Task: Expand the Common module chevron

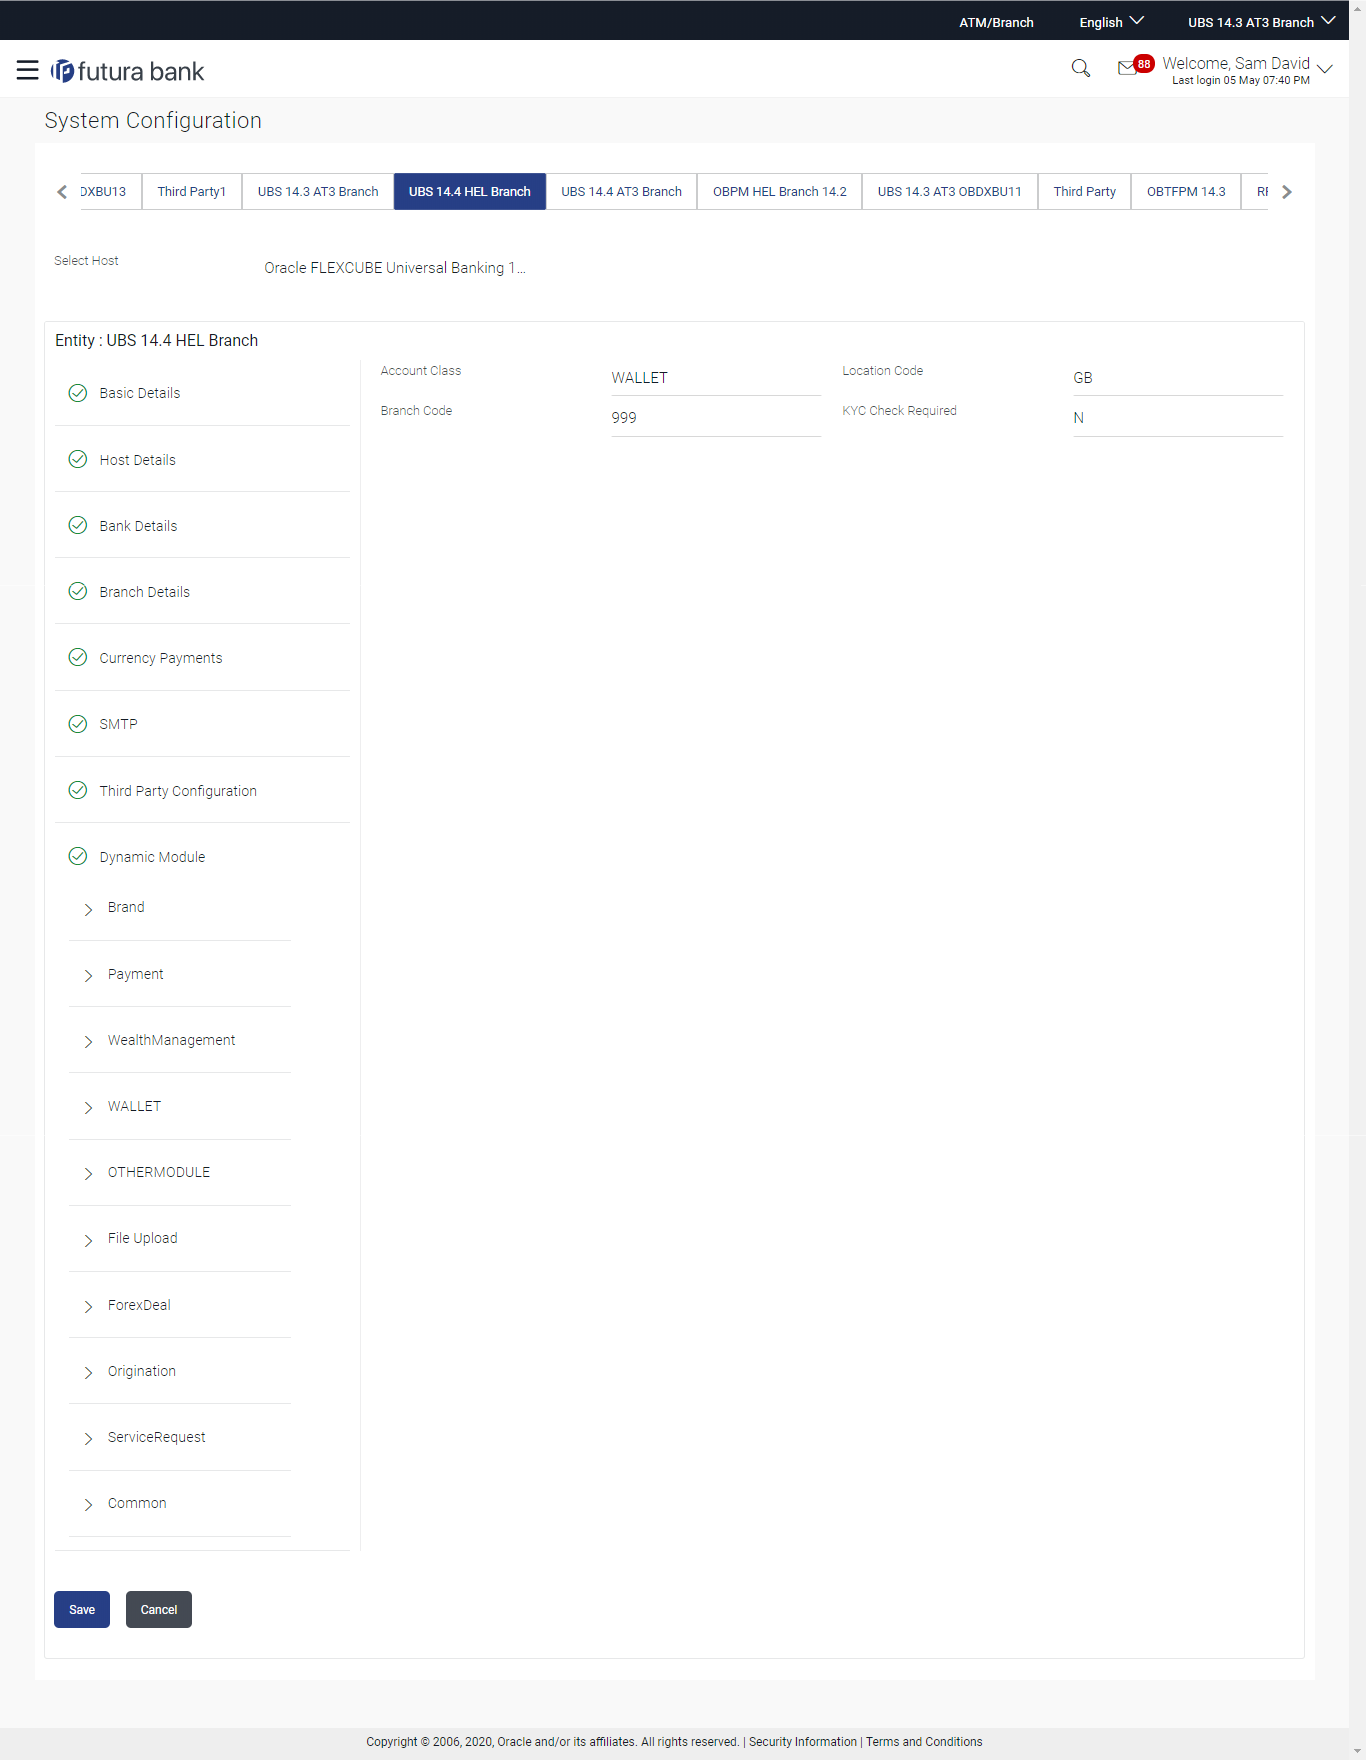Action: tap(88, 1504)
